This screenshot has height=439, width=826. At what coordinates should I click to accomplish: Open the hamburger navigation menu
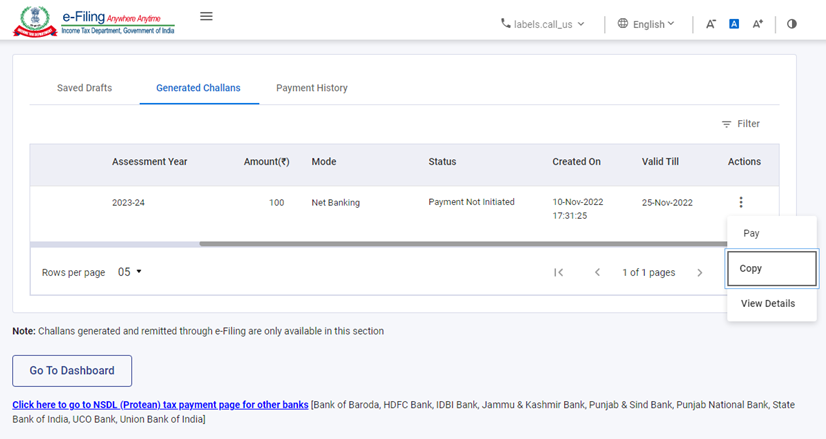(206, 16)
